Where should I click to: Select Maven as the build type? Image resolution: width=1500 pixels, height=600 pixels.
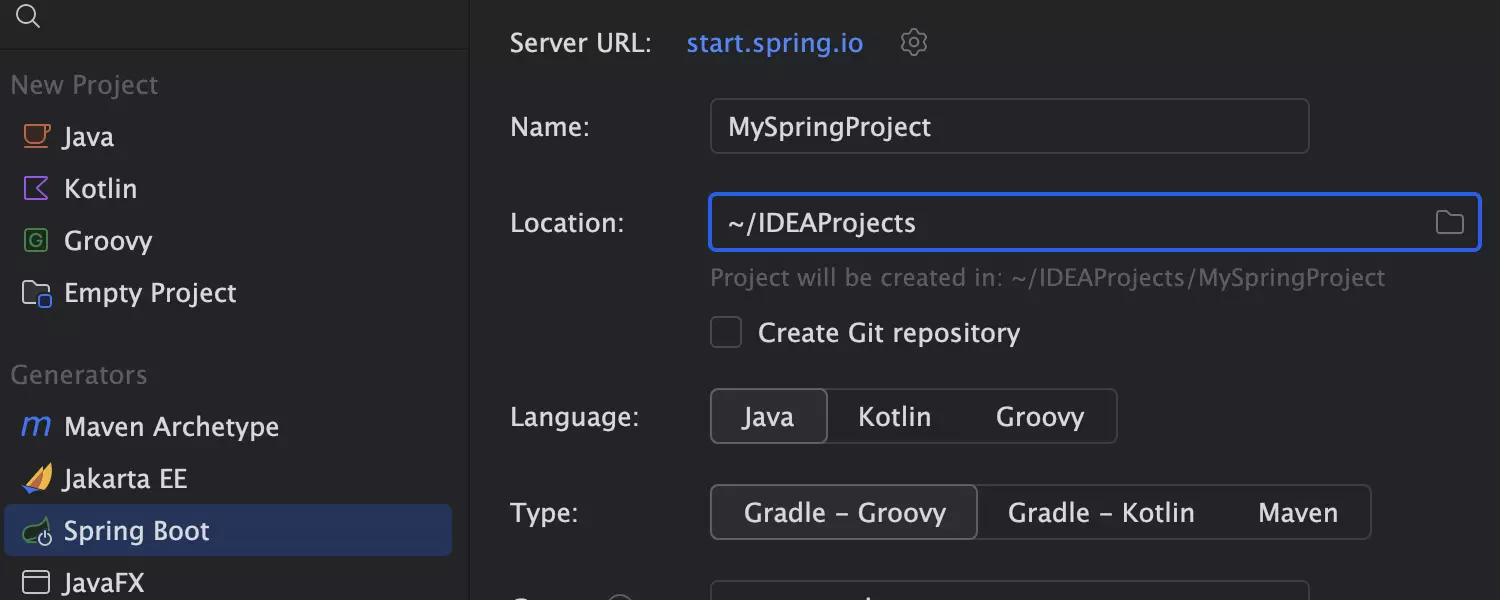[1297, 513]
